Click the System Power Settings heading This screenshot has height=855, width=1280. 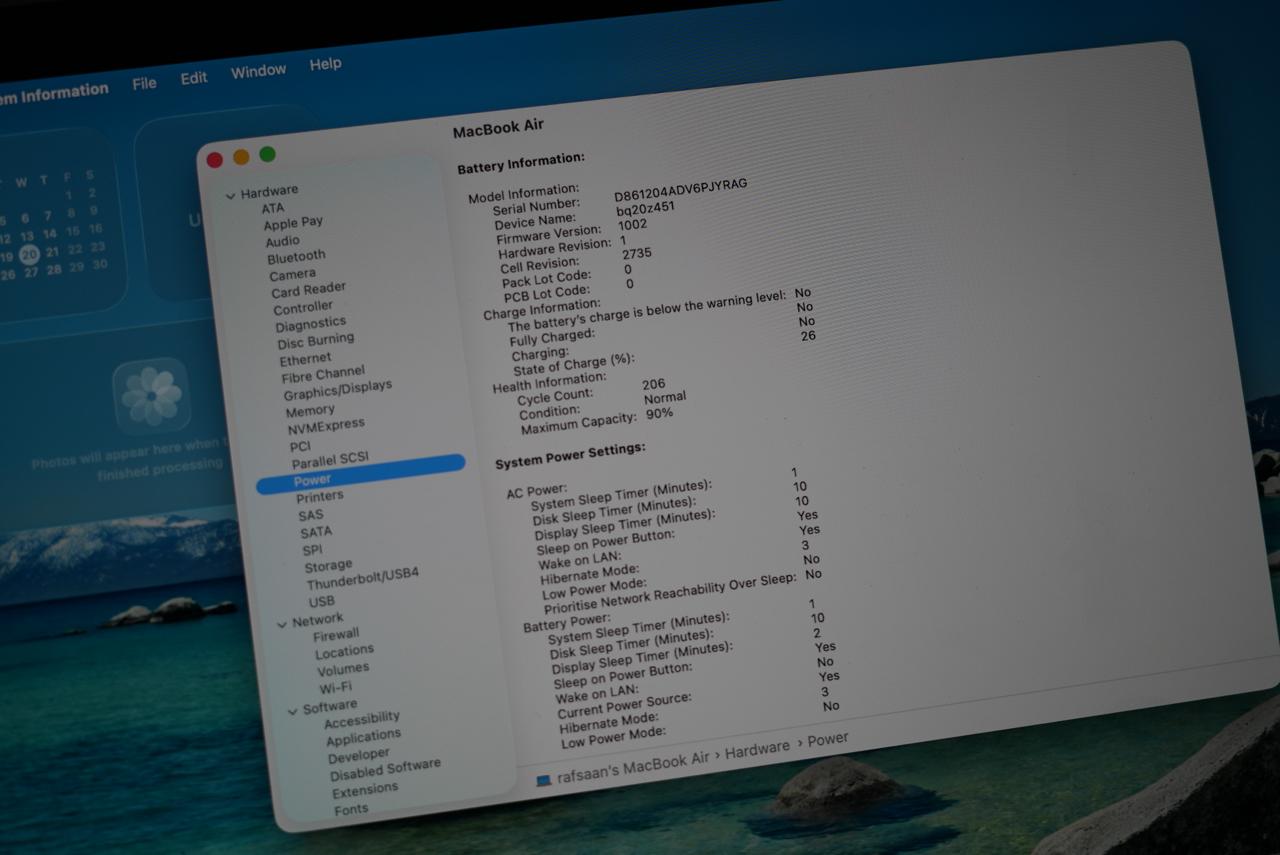pos(570,455)
